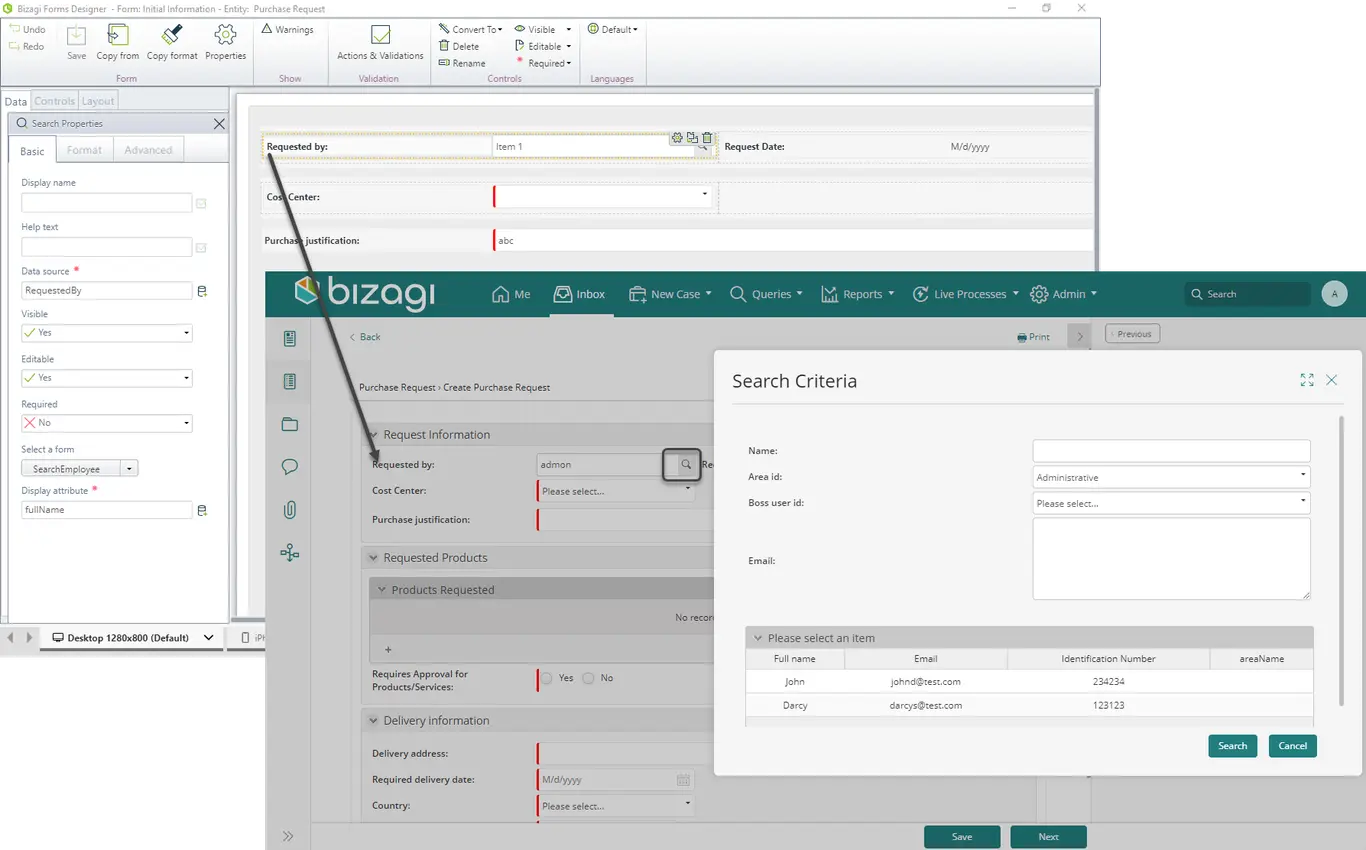Image resolution: width=1366 pixels, height=850 pixels.
Task: Open Actions & Validations
Action: coord(380,42)
